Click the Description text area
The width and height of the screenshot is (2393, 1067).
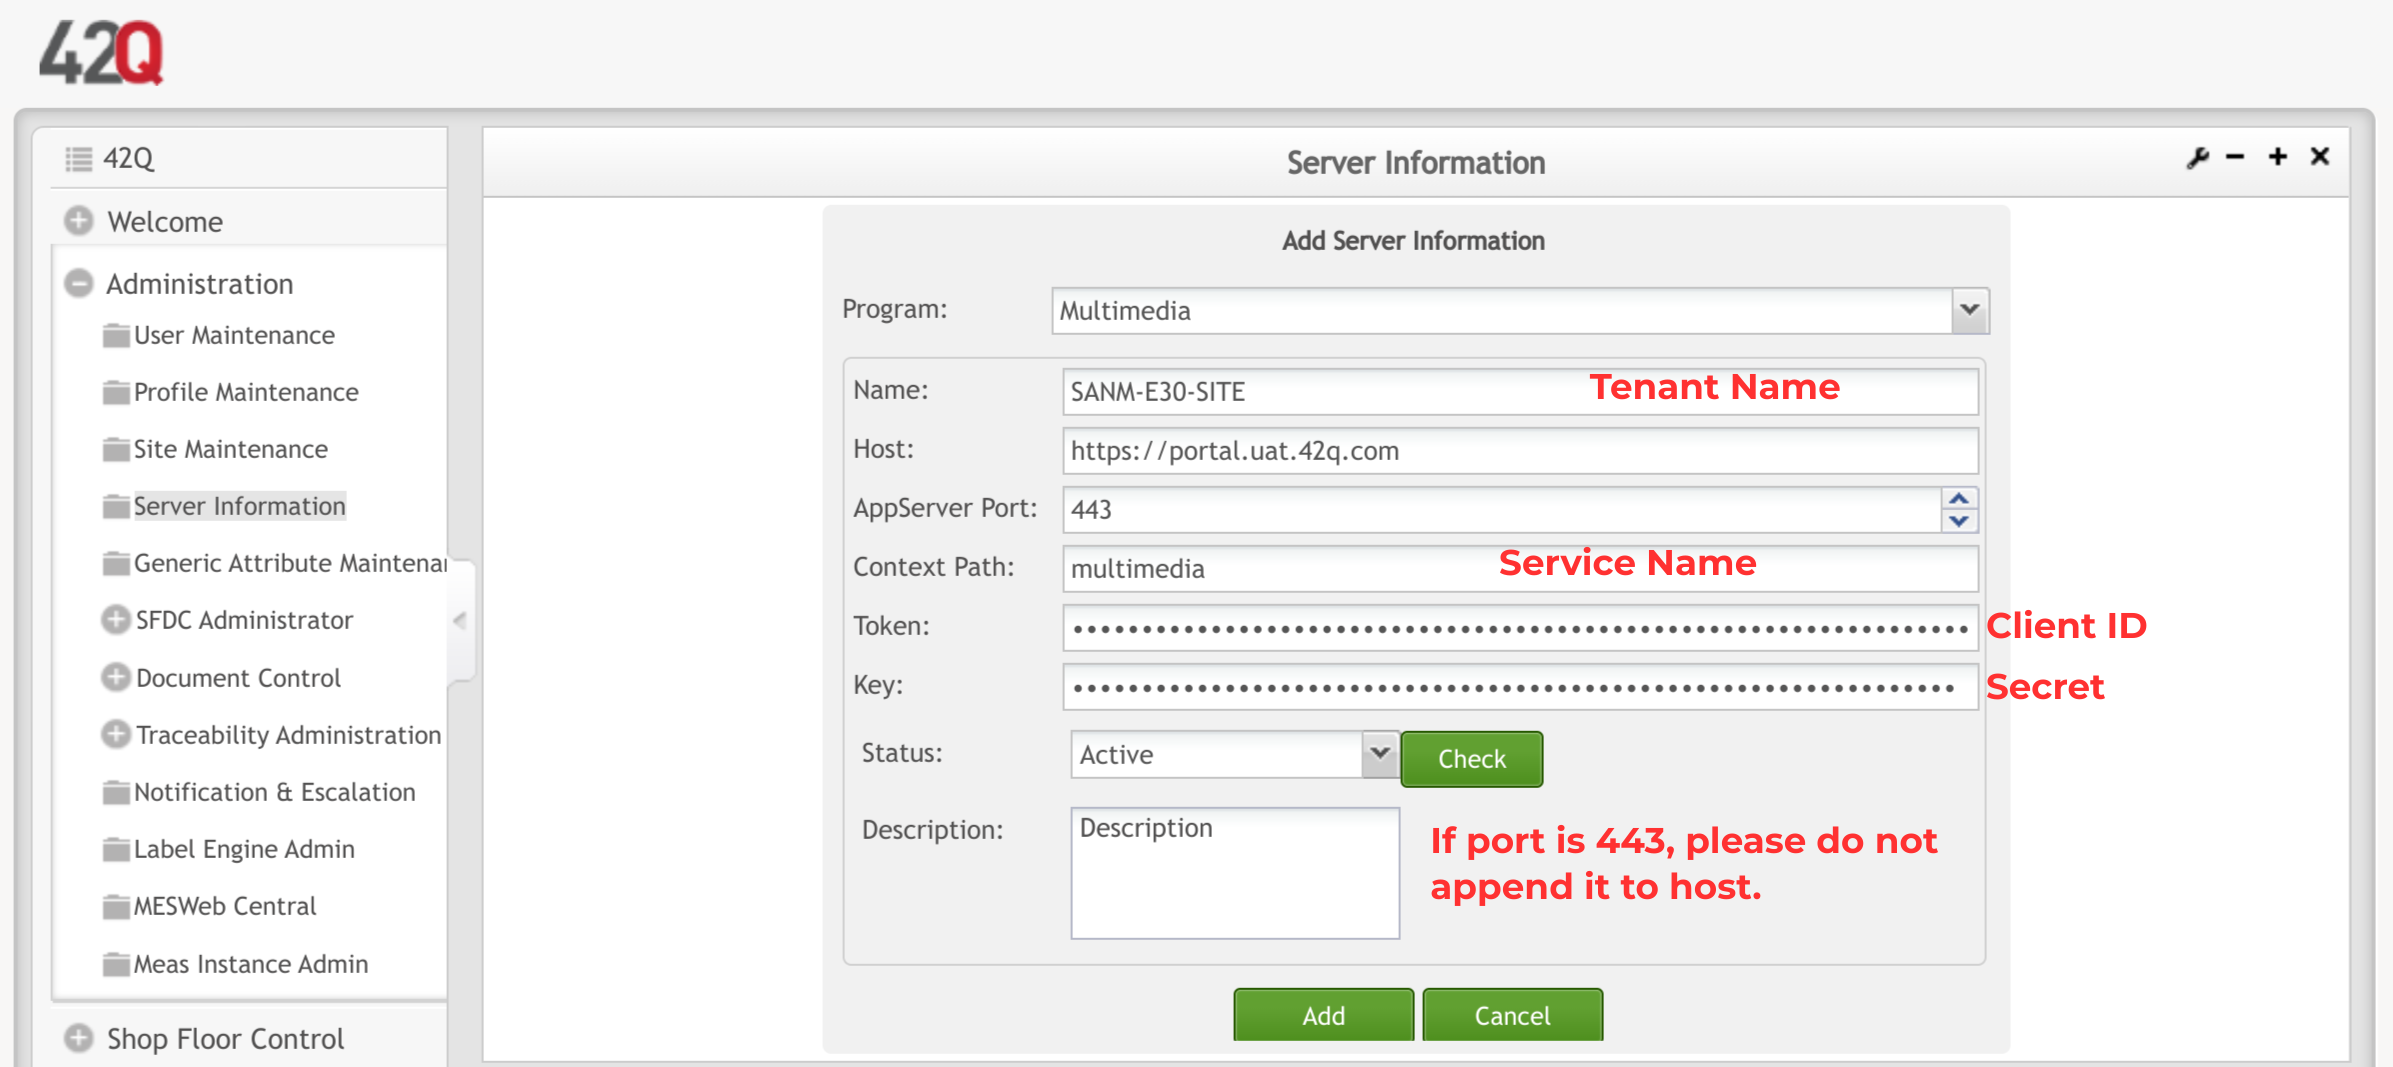[1234, 873]
